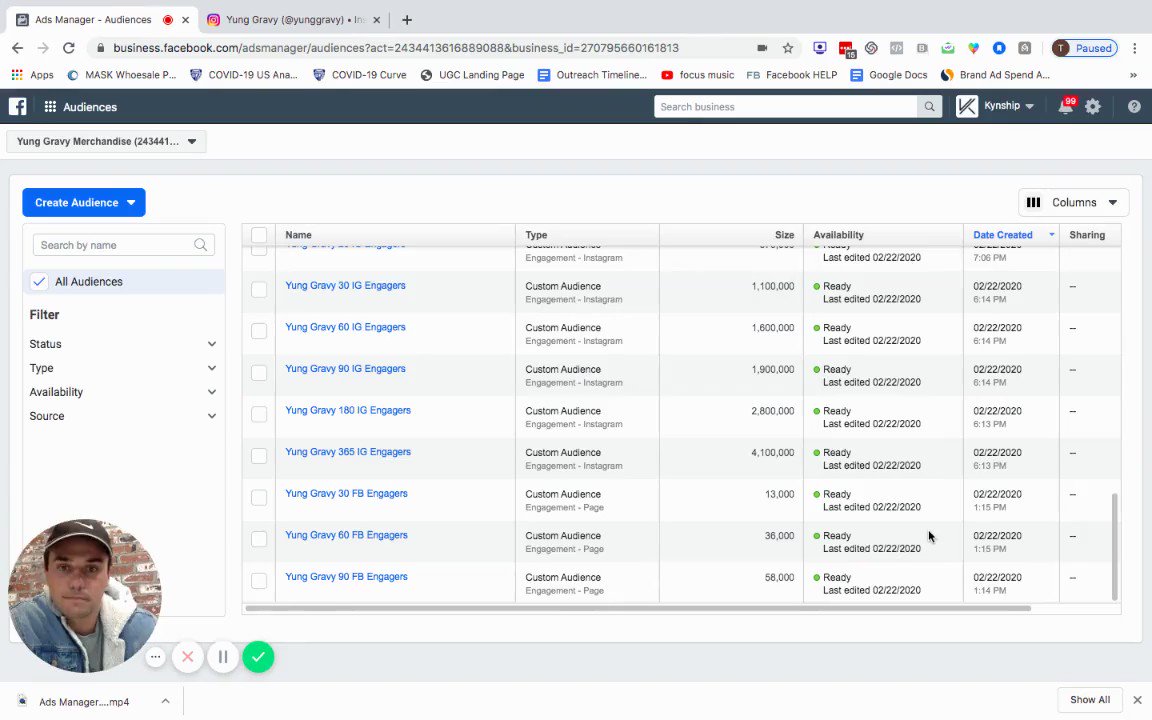Click the Paused profile button

coord(1084,48)
